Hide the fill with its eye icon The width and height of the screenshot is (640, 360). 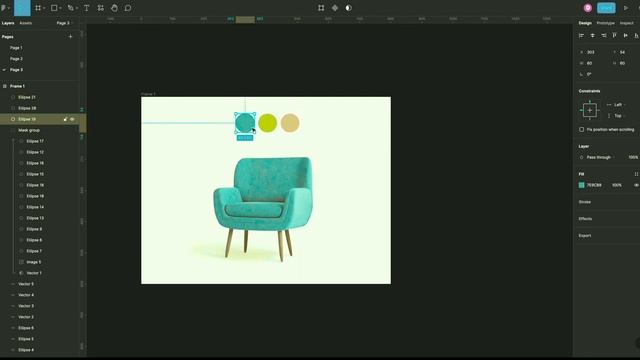point(636,185)
